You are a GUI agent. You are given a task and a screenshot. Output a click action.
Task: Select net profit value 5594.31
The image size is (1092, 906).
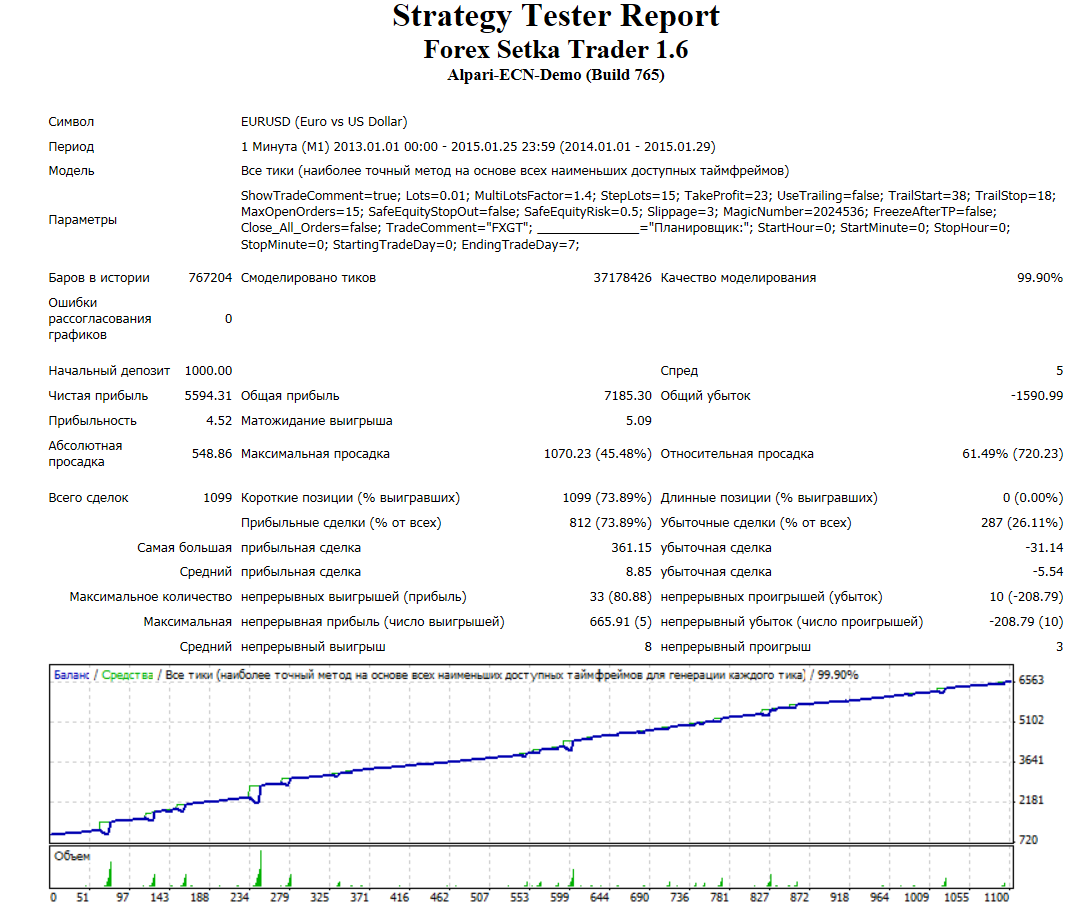(x=208, y=396)
